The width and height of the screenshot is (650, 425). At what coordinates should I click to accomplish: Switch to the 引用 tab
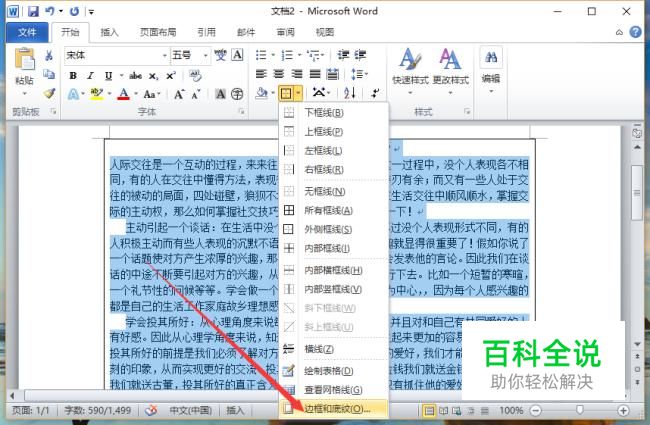pyautogui.click(x=206, y=32)
